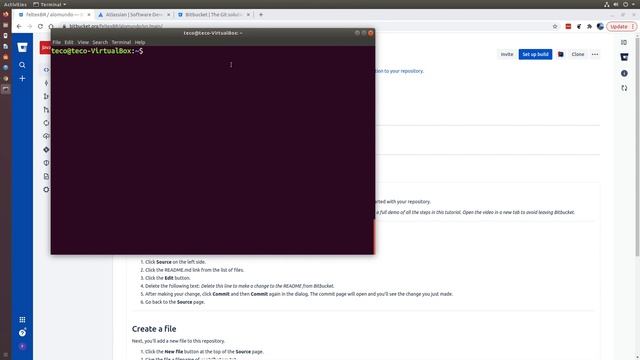The height and width of the screenshot is (360, 640).
Task: Open the Bitbucket home logo in blue sidebar
Action: (x=22, y=48)
